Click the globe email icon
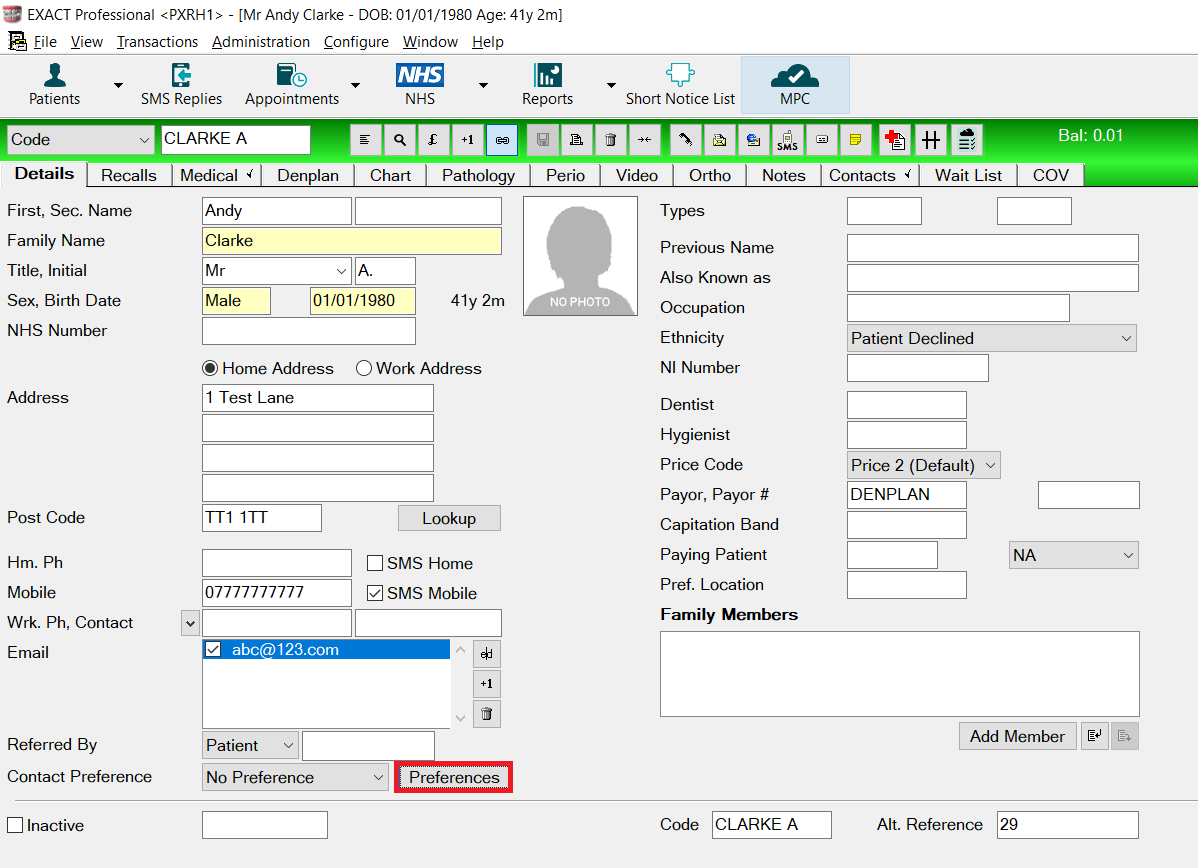 753,140
